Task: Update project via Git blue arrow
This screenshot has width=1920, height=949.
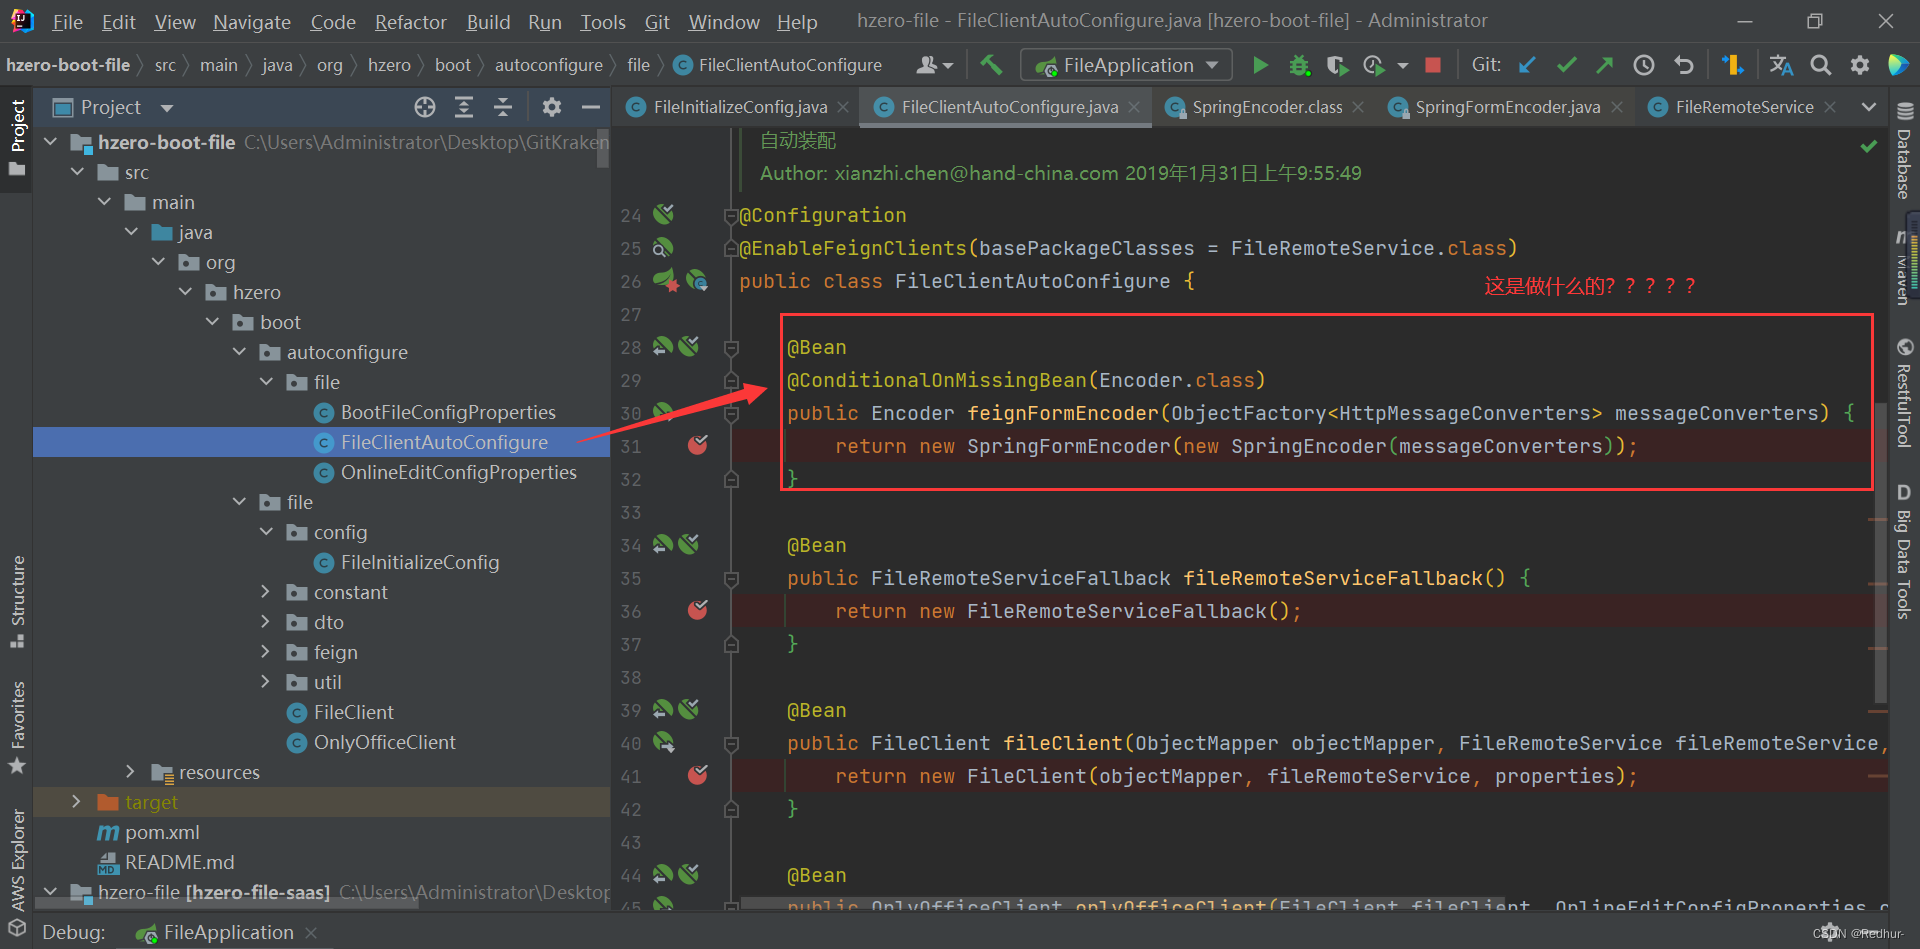Action: point(1527,65)
